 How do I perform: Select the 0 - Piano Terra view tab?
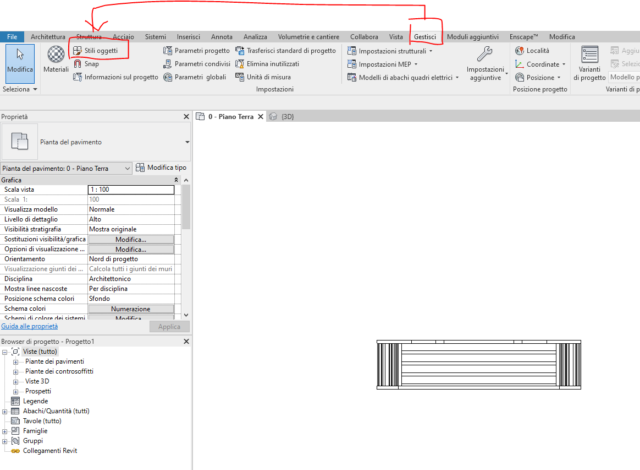click(x=231, y=117)
